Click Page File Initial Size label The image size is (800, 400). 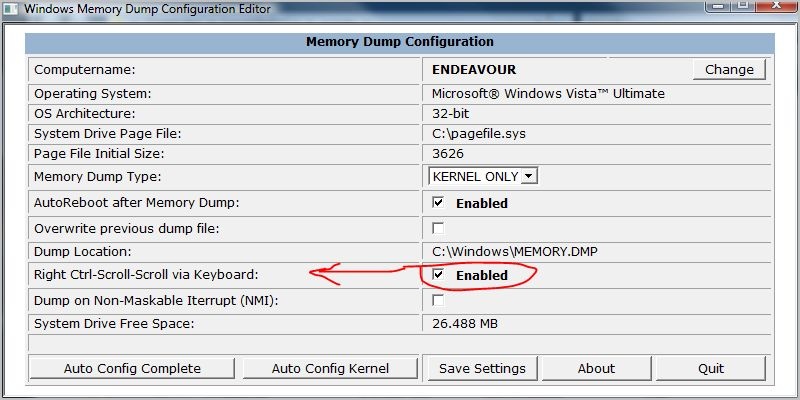(x=99, y=153)
